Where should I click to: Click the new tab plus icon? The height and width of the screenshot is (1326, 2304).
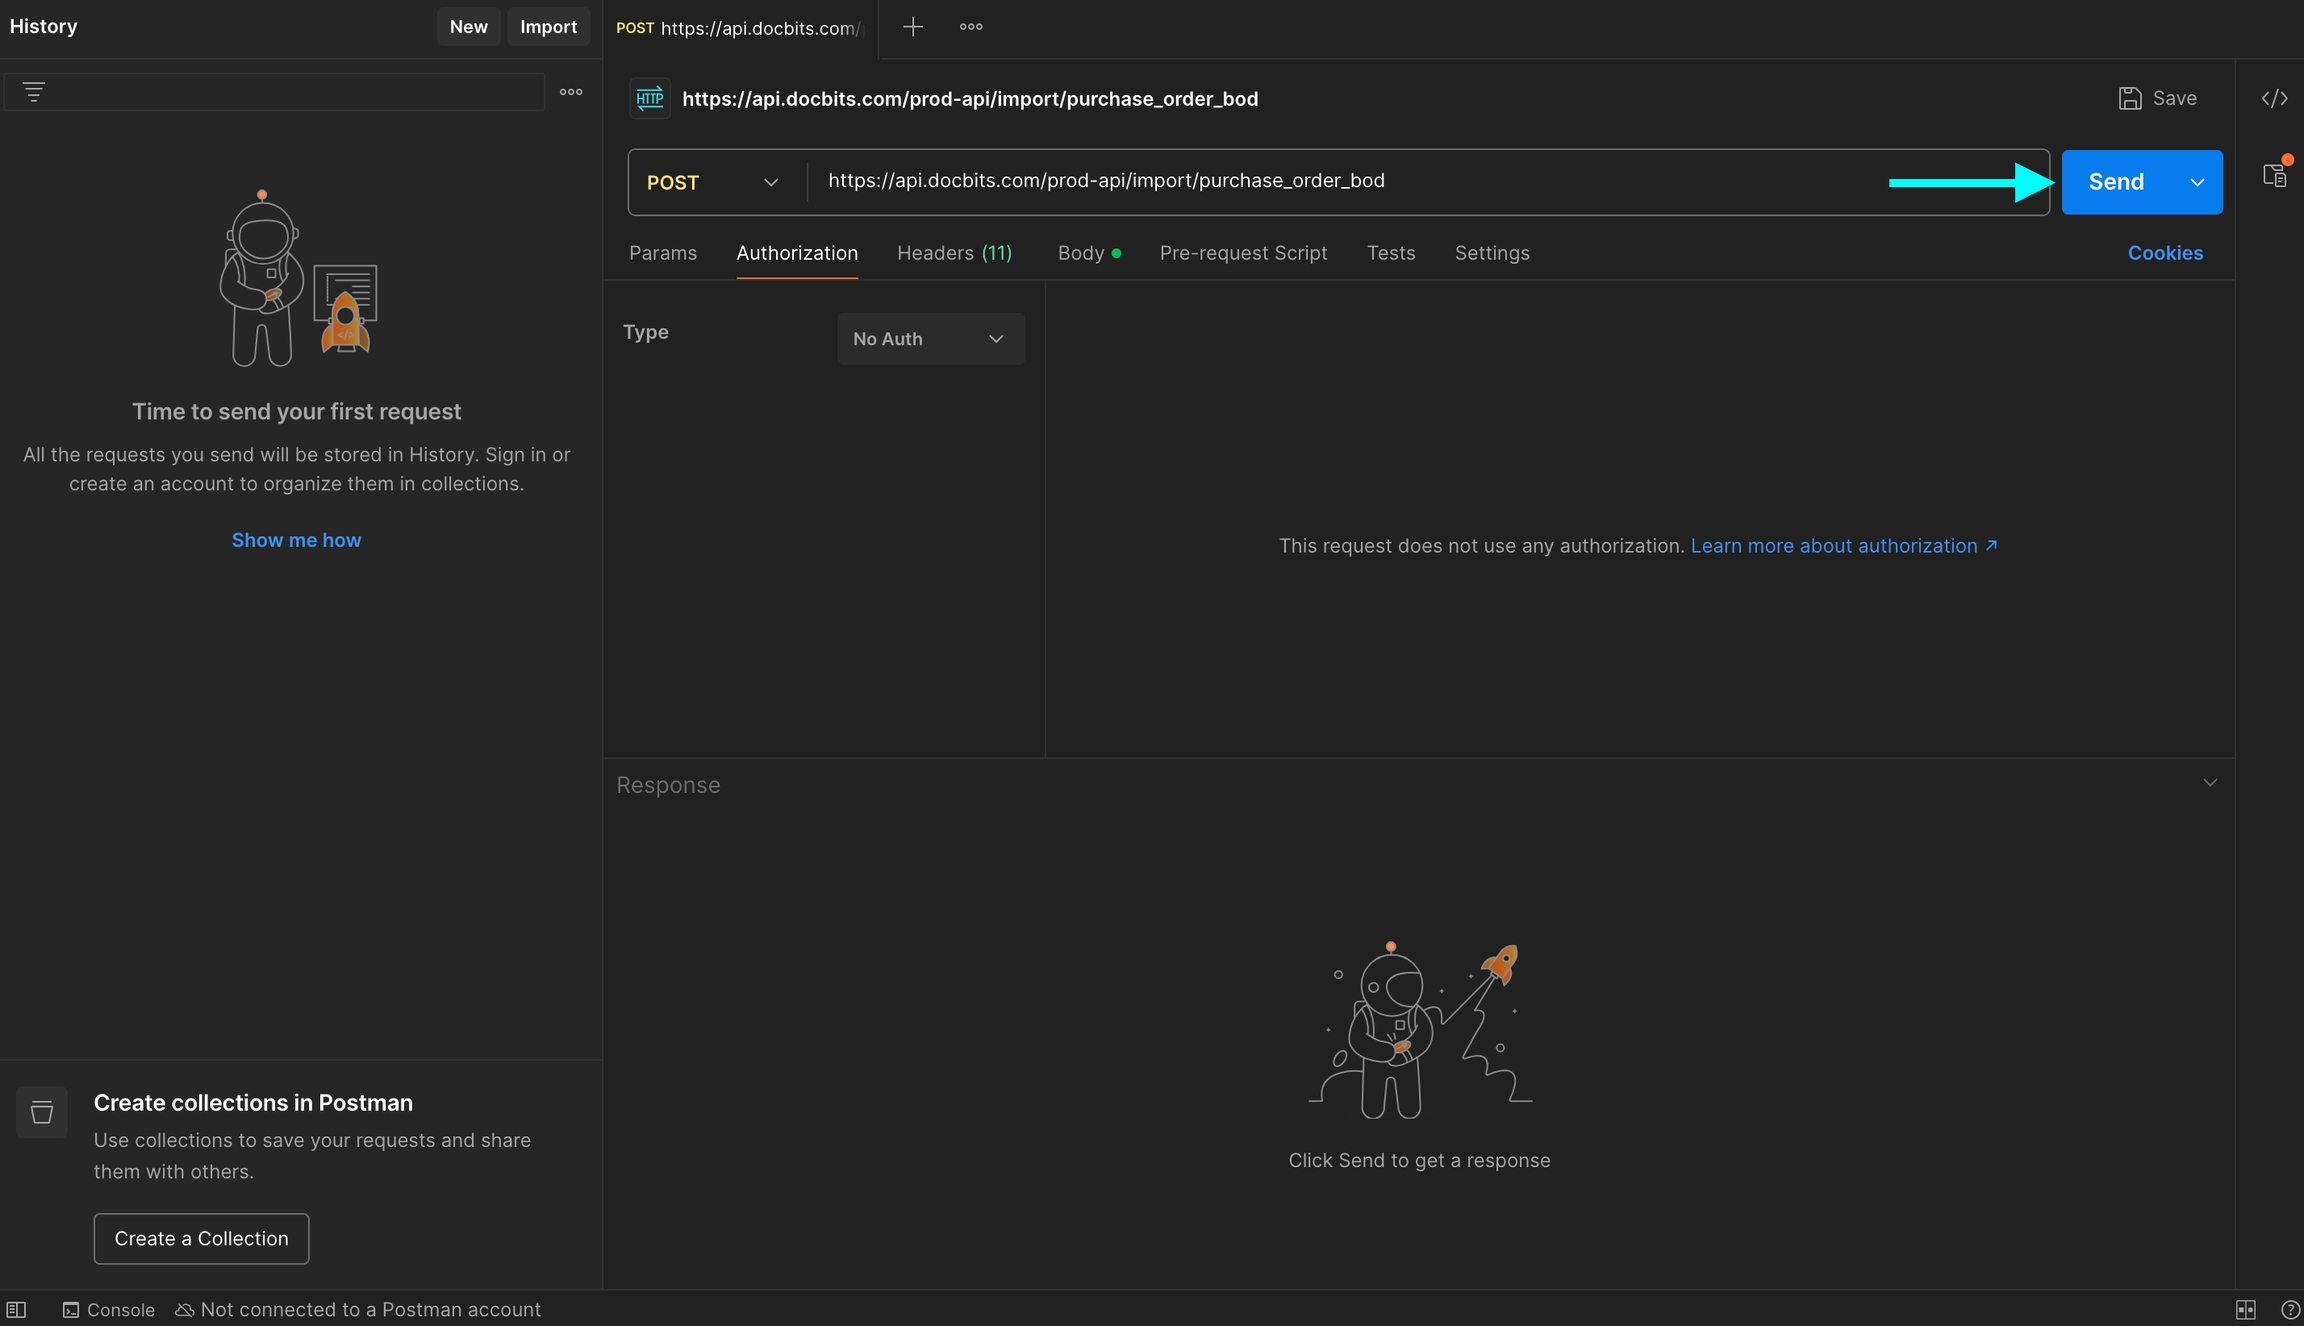click(x=912, y=27)
